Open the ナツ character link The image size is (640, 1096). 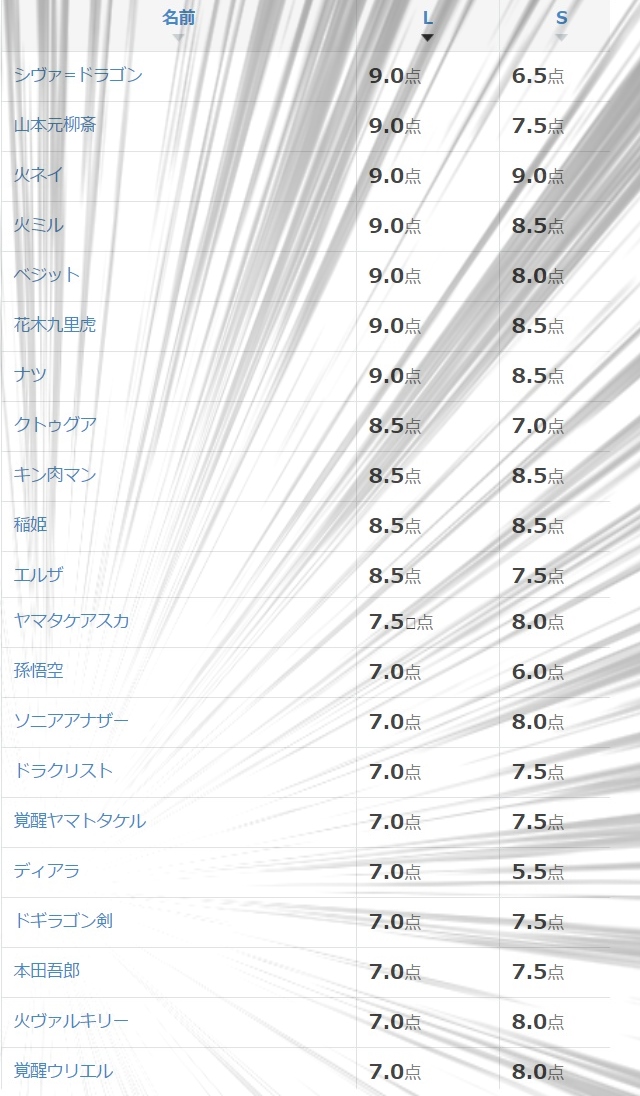30,375
